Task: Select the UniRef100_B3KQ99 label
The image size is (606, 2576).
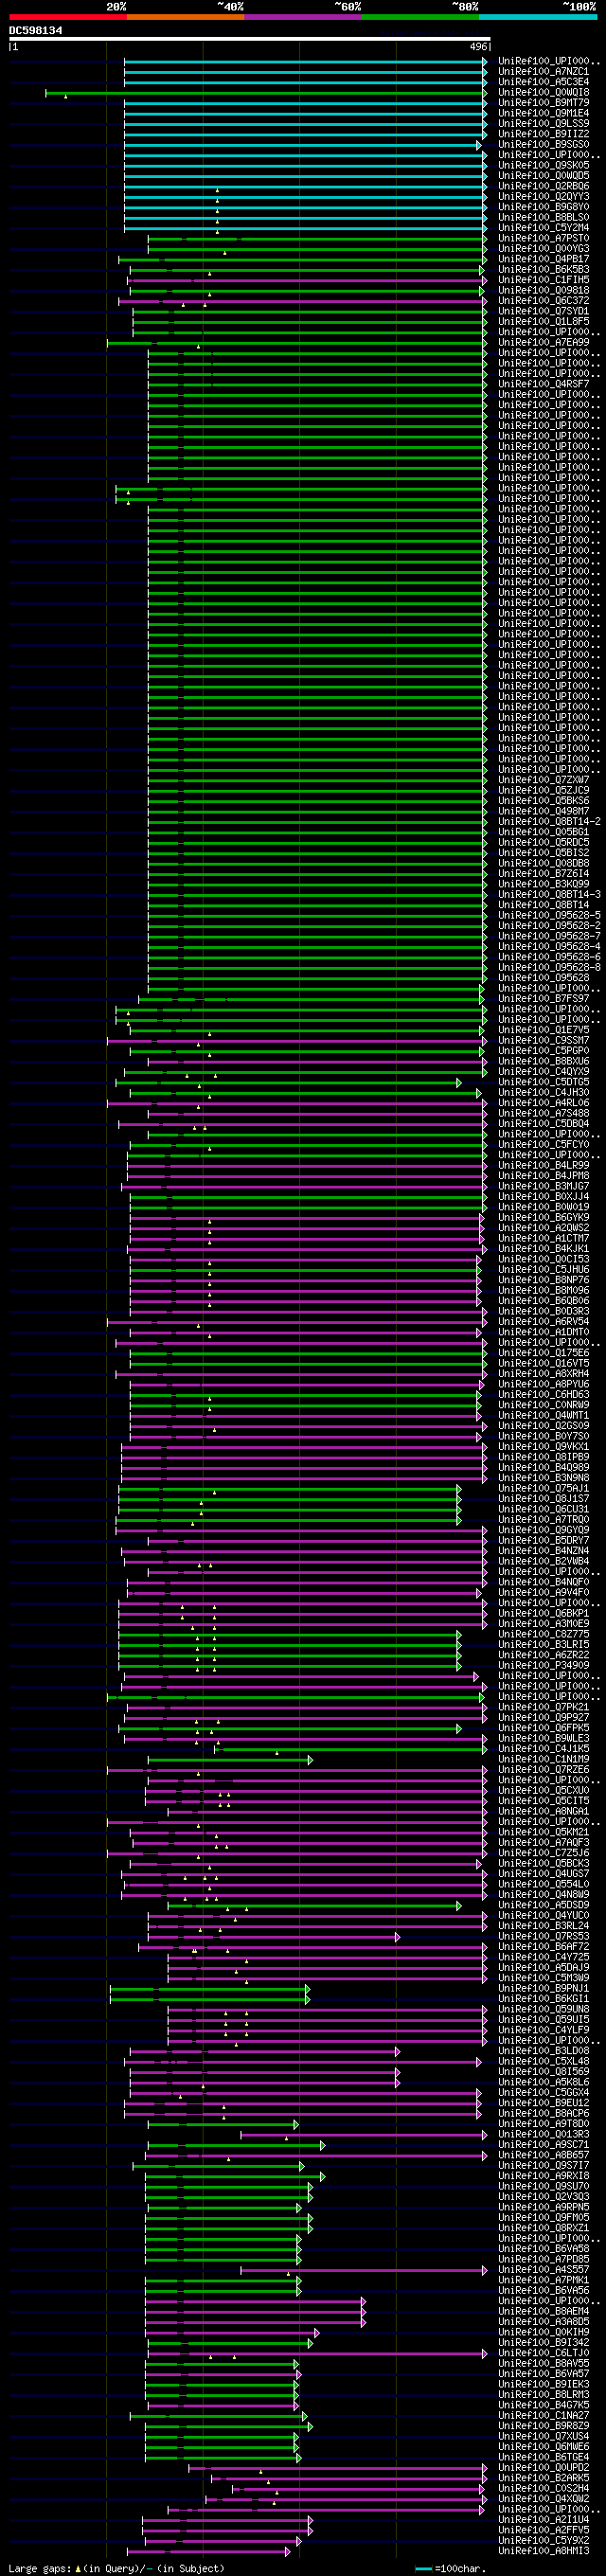Action: coord(544,883)
